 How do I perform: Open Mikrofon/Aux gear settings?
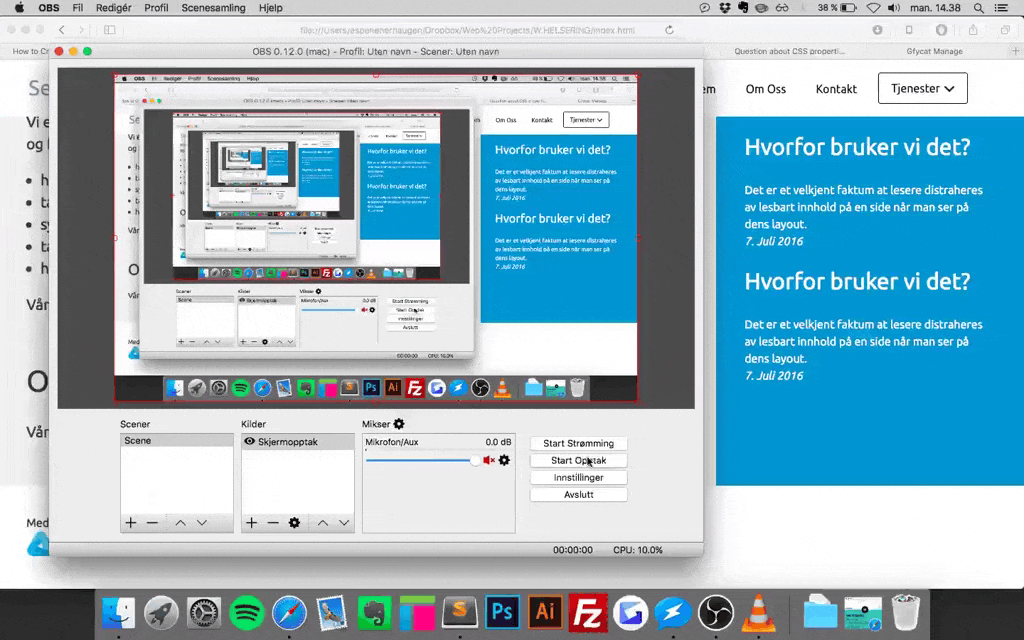[504, 460]
